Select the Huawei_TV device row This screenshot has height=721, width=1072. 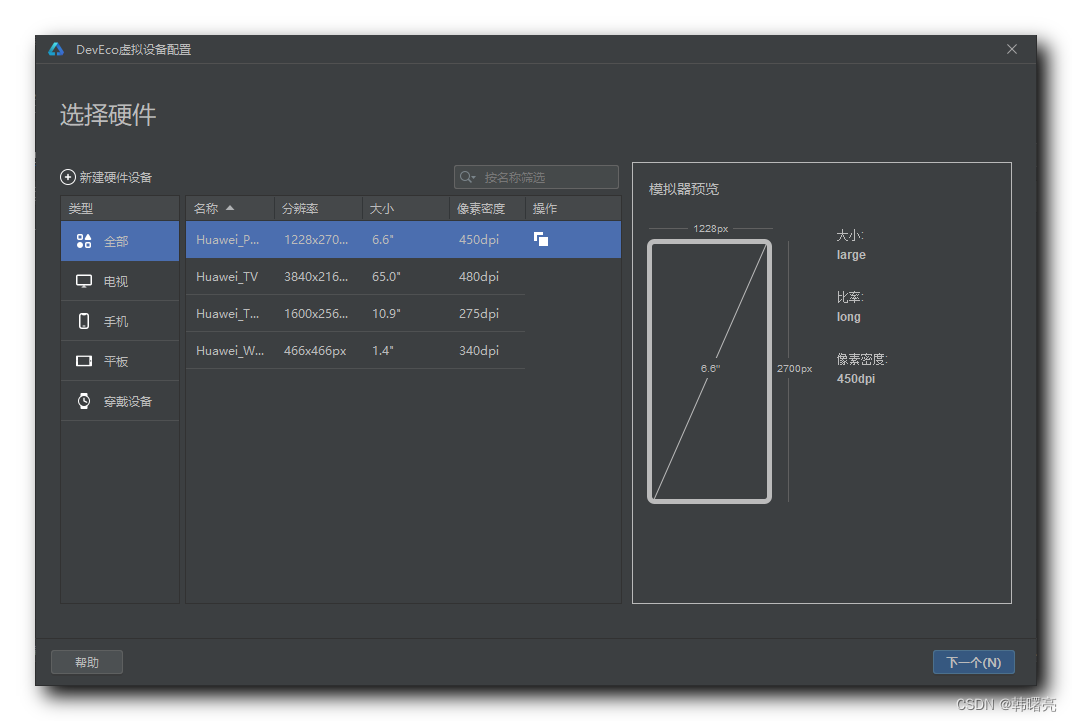(356, 276)
